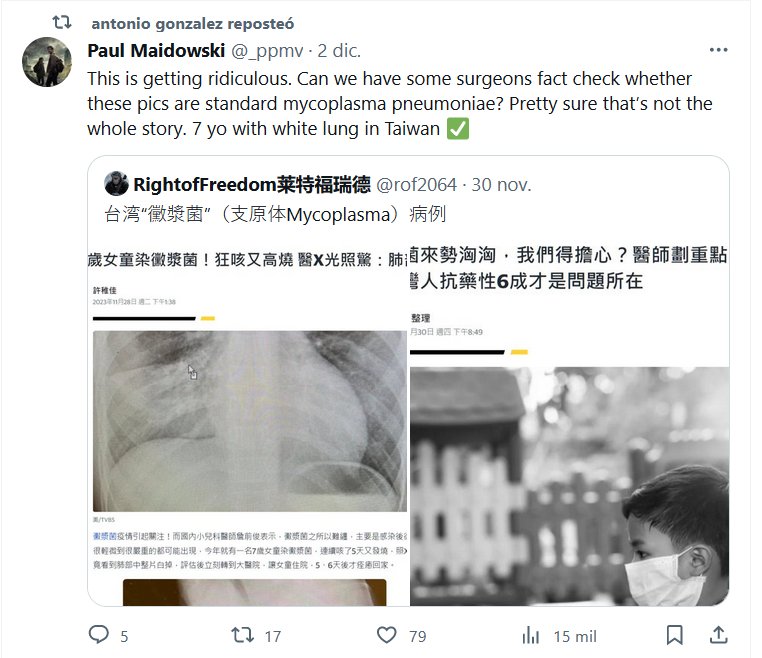Click the RightofFreedom account name
The width and height of the screenshot is (762, 658).
pyautogui.click(x=252, y=185)
